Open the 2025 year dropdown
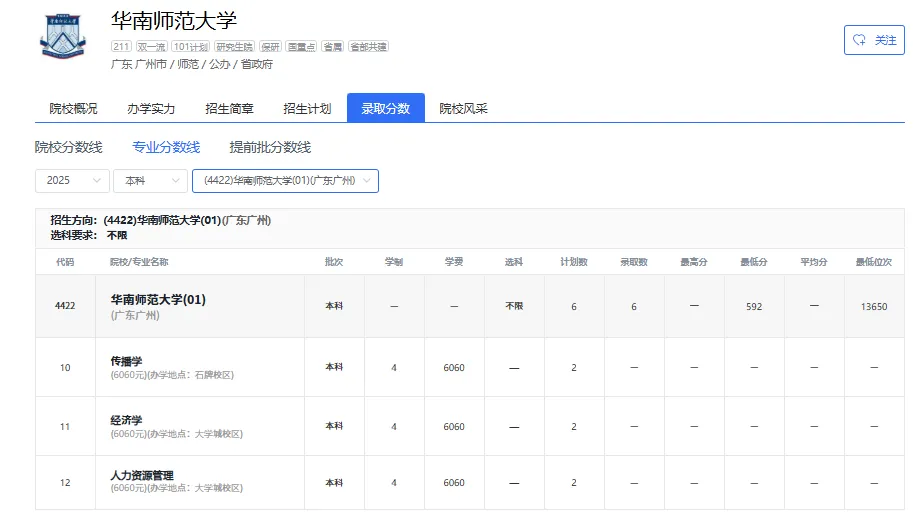The height and width of the screenshot is (525, 924). 72,181
